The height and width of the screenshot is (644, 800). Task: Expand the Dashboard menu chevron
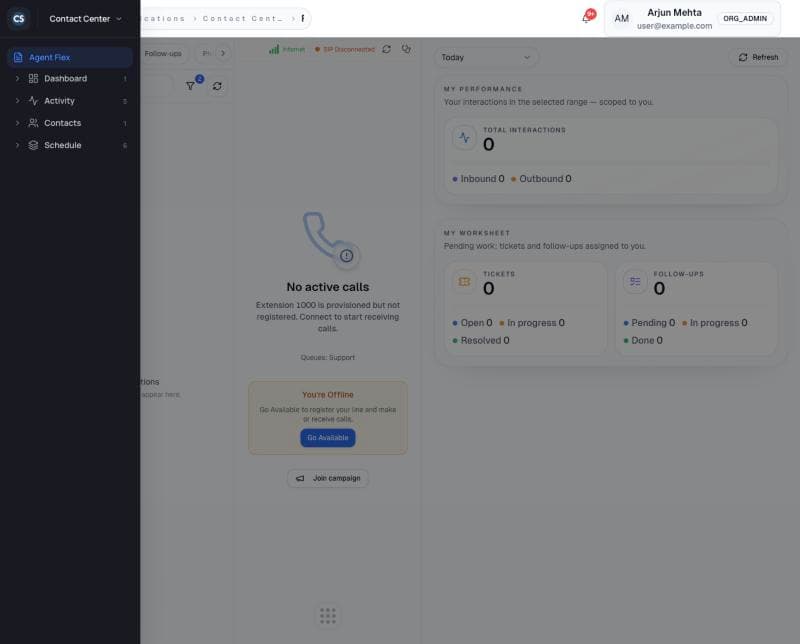(17, 79)
